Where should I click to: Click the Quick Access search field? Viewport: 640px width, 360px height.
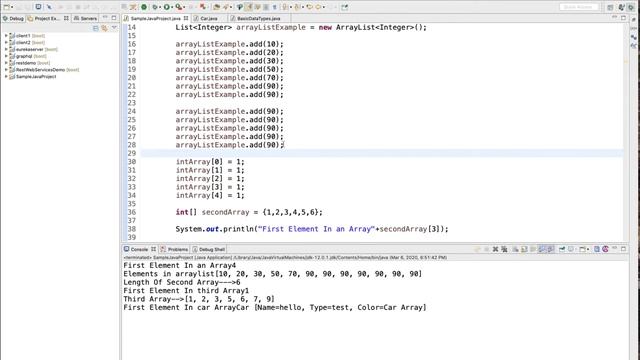(578, 7)
